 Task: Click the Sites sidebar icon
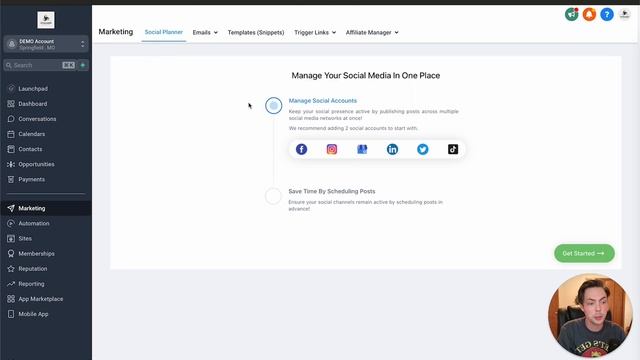pos(11,238)
